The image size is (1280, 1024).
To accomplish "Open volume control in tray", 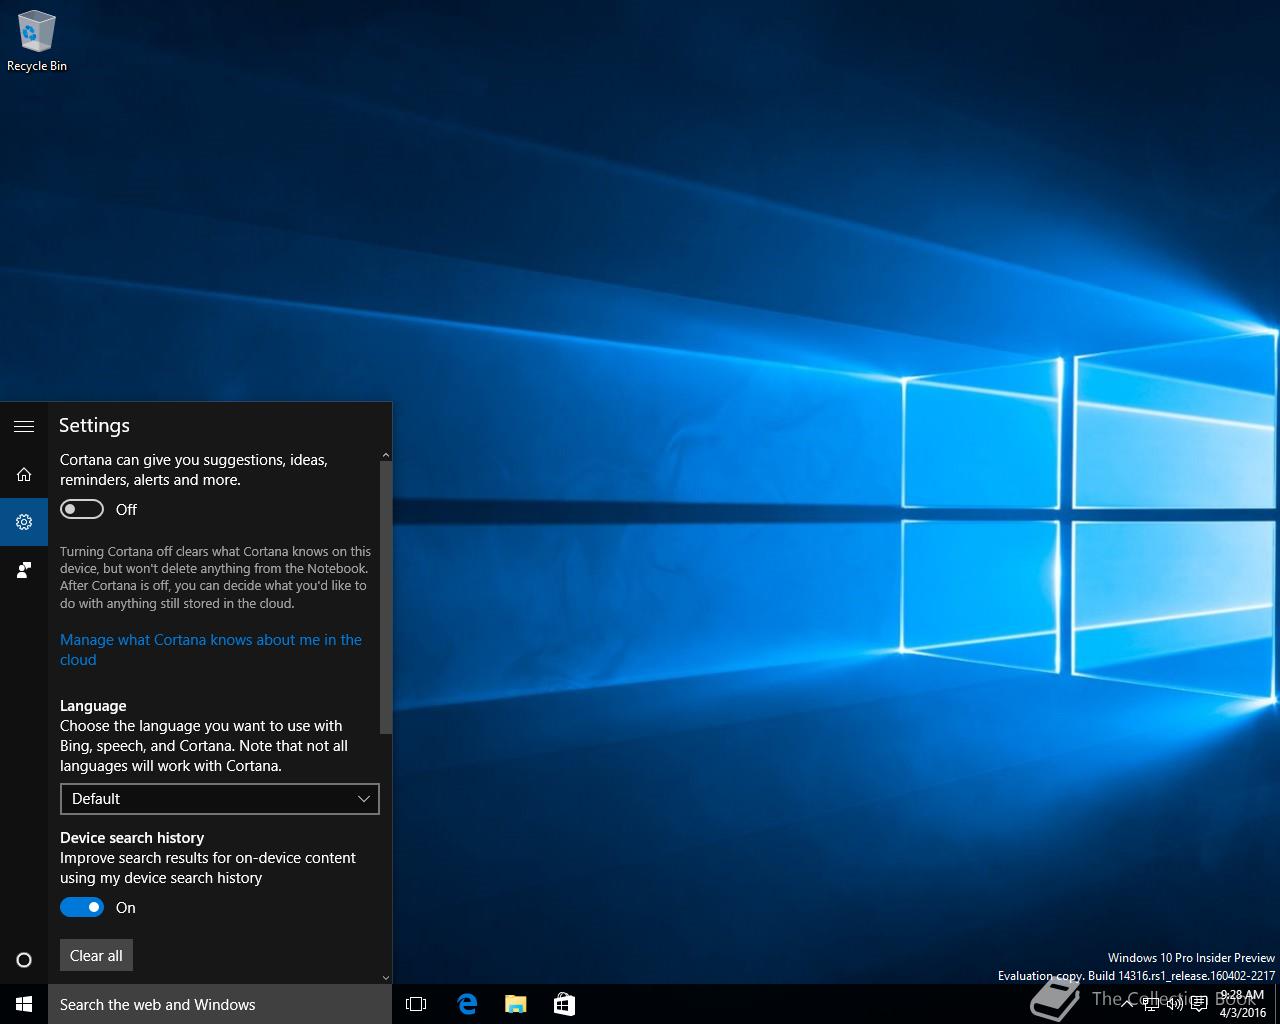I will (1175, 1004).
